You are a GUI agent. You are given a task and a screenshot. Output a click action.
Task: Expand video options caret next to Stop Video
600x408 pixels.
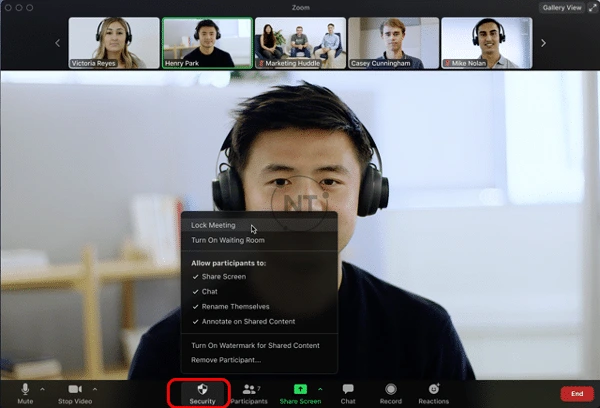pos(95,389)
